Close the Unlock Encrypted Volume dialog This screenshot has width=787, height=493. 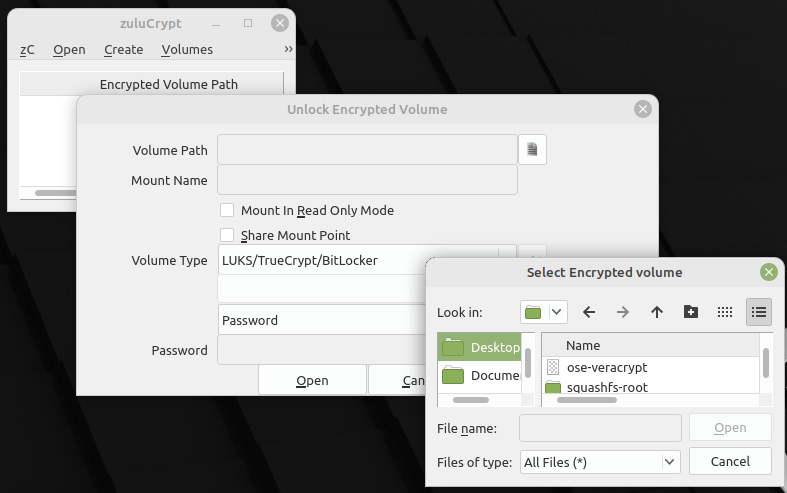(x=642, y=109)
